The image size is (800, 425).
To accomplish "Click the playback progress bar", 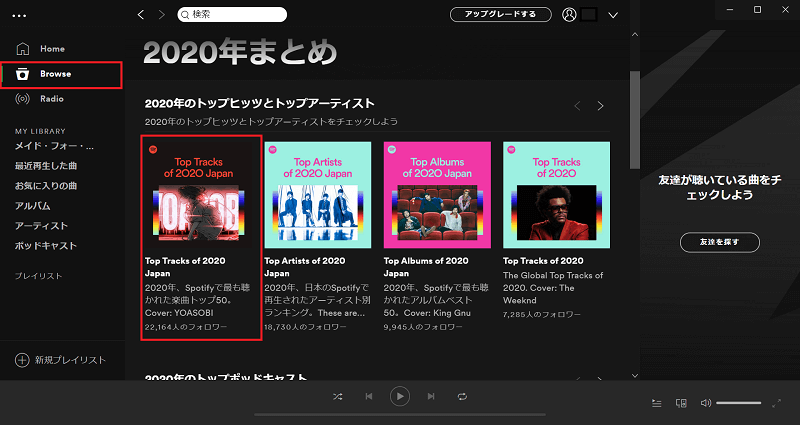I will click(400, 415).
